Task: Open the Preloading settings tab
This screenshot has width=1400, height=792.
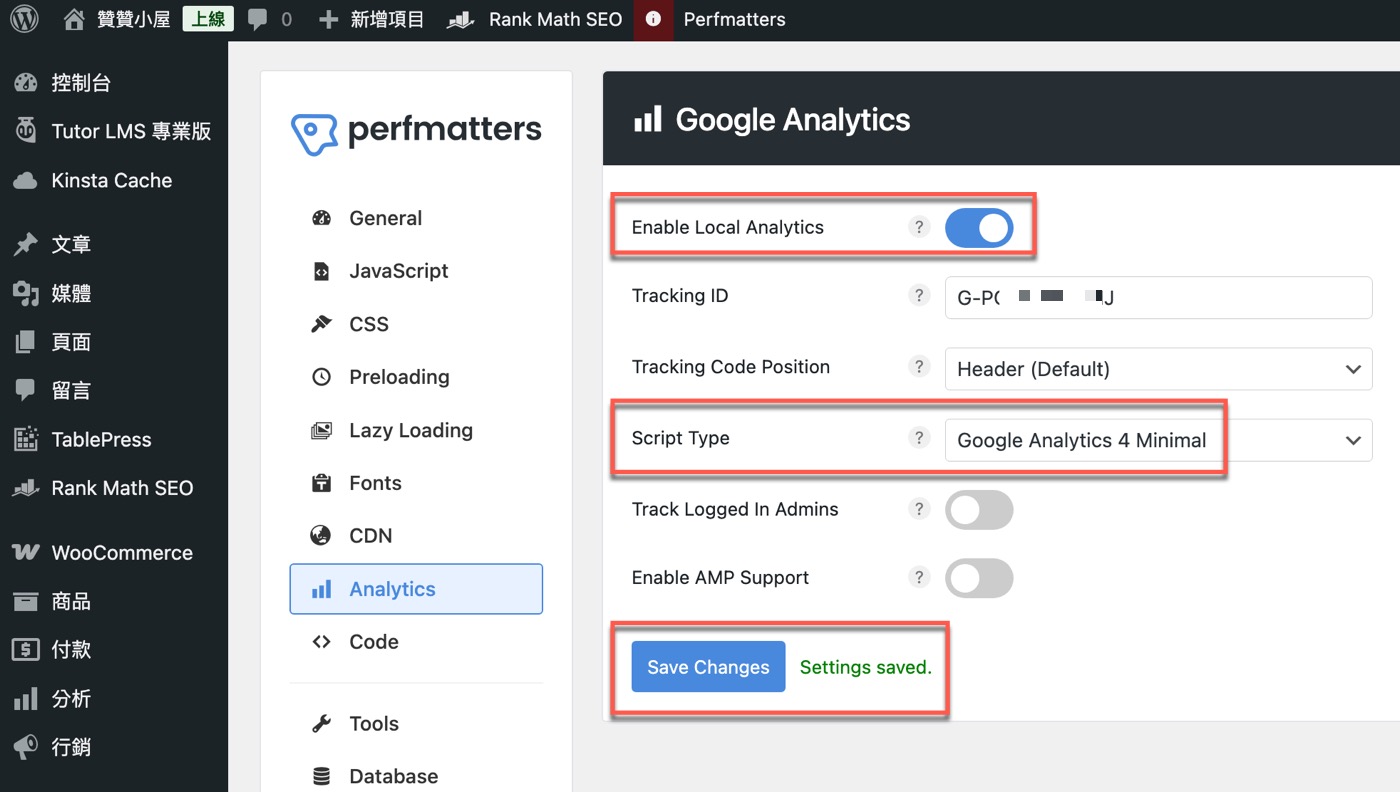Action: tap(416, 377)
